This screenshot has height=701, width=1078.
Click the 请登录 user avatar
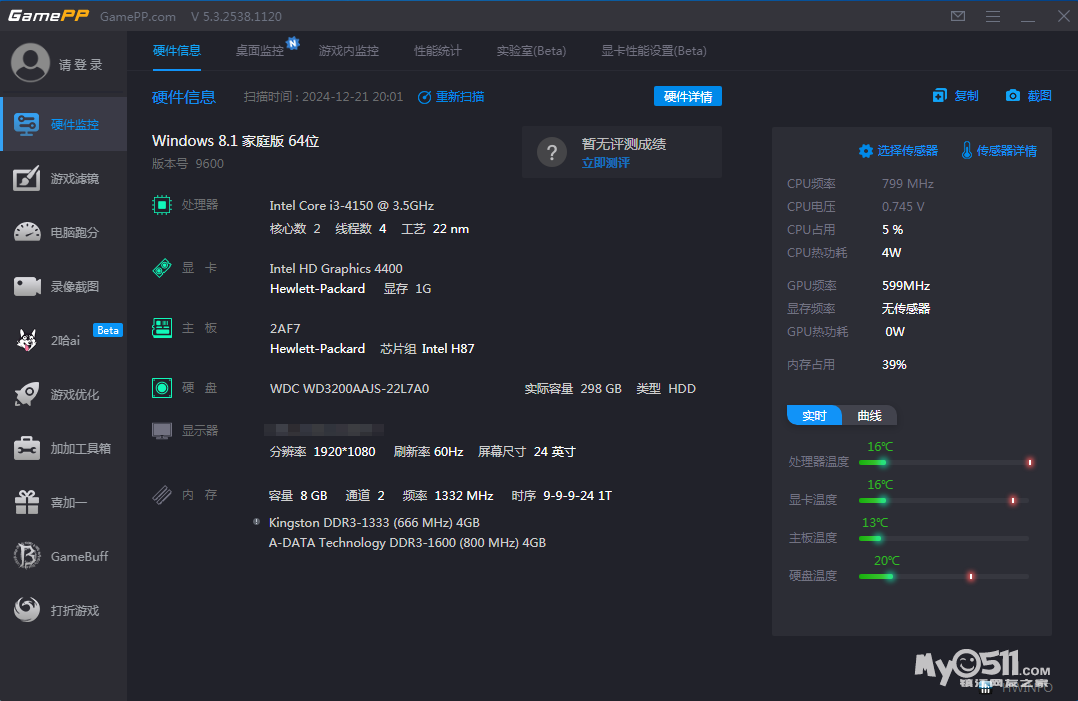pyautogui.click(x=30, y=63)
